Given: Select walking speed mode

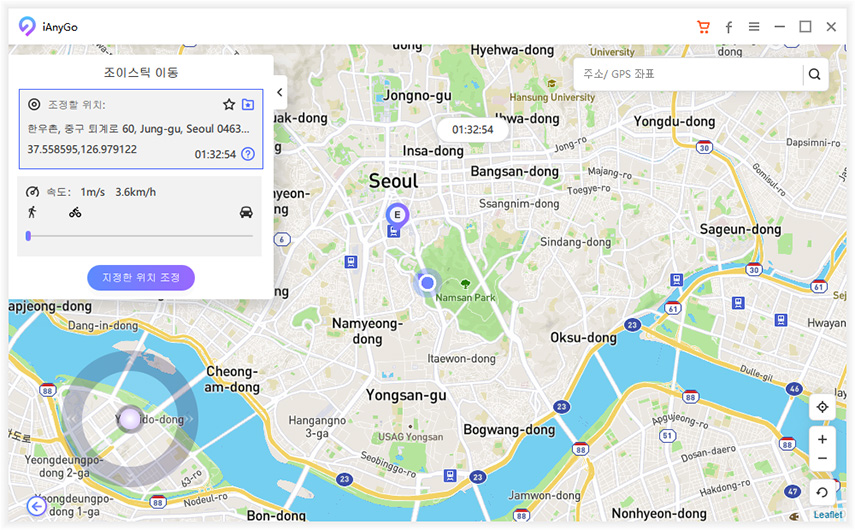Looking at the screenshot, I should 32,212.
